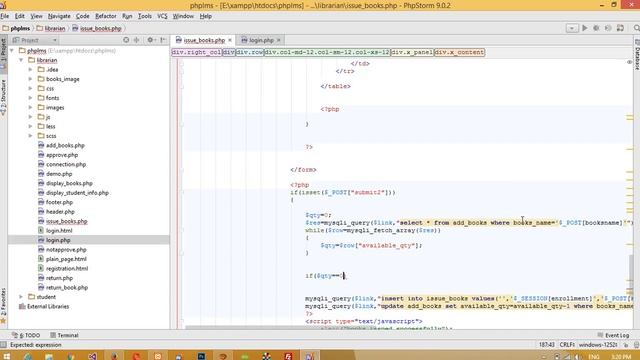Screen dimensions: 640x360
Task: Close the issue_books.php editor tab
Action: click(230, 40)
